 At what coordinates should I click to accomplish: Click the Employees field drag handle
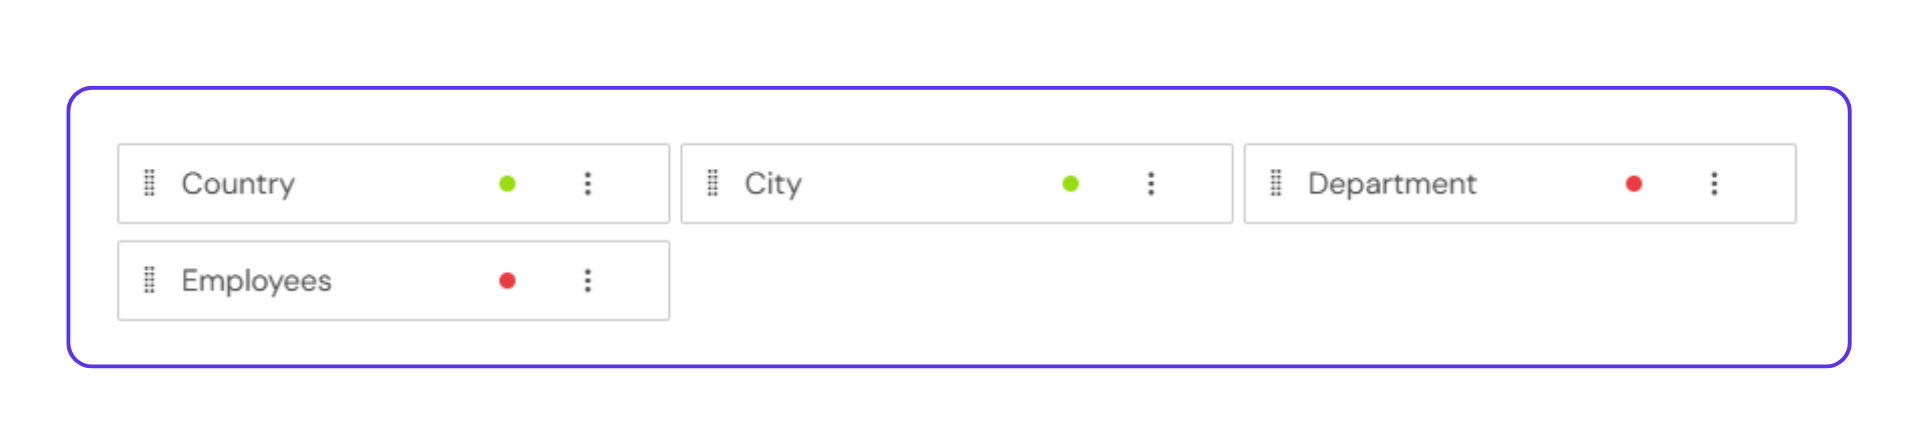[x=150, y=280]
